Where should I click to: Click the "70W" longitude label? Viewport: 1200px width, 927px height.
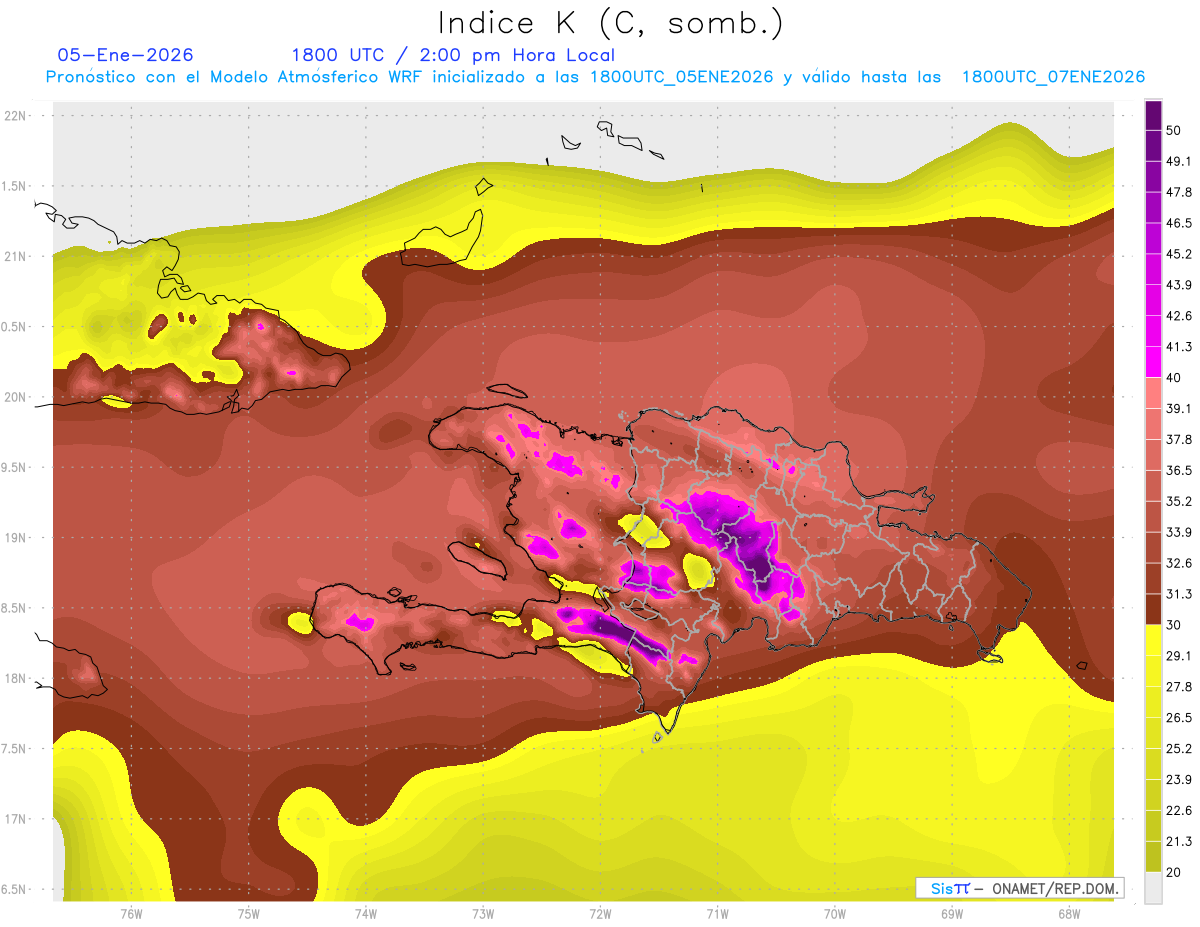[835, 914]
